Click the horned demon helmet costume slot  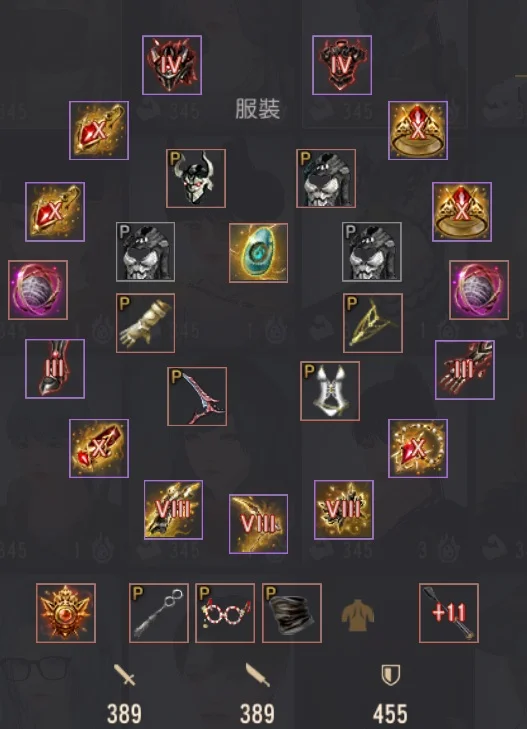click(x=196, y=179)
